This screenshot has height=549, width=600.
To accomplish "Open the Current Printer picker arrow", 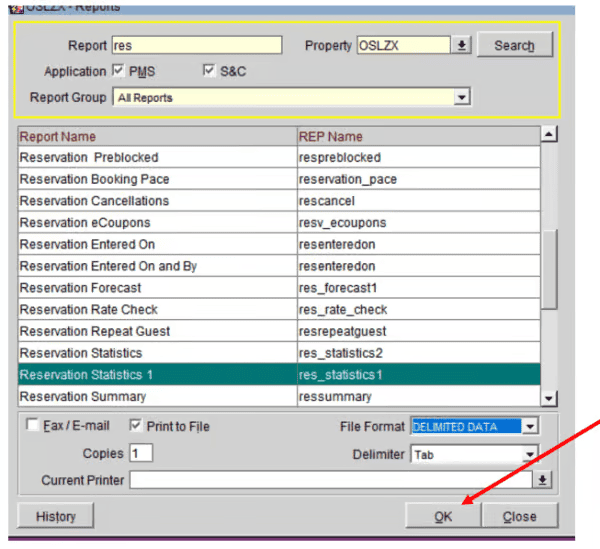I will 543,481.
